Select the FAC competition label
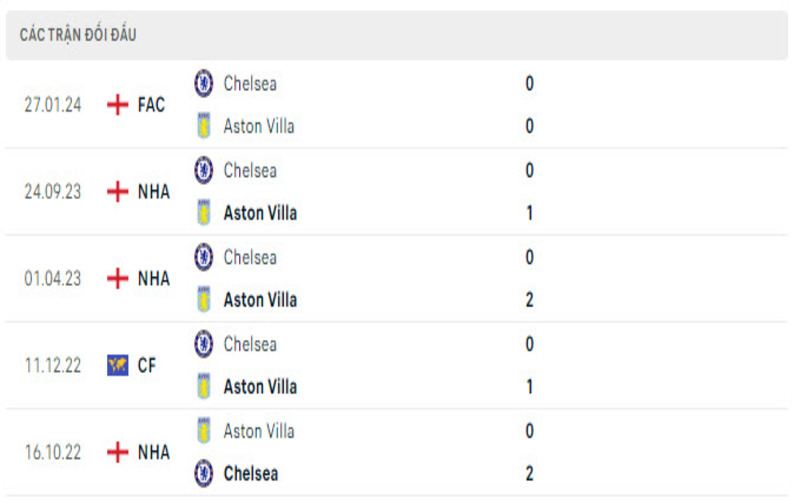This screenshot has height=500, width=800. 152,104
